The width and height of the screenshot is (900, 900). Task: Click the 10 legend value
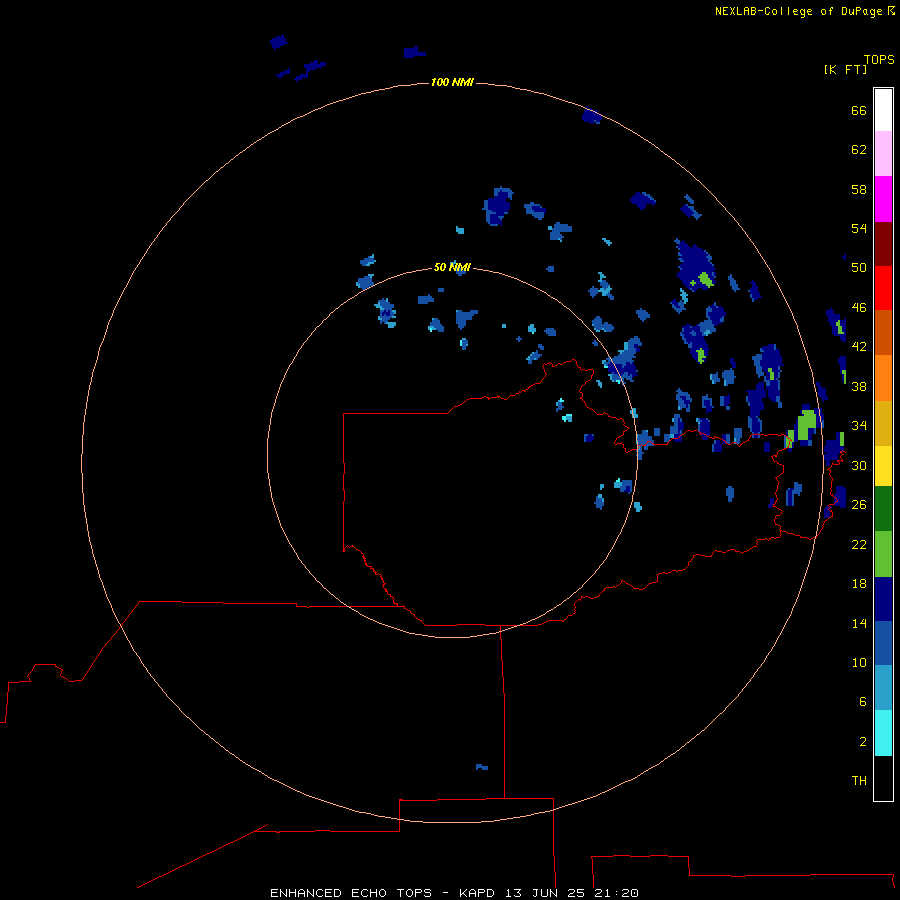tap(859, 662)
